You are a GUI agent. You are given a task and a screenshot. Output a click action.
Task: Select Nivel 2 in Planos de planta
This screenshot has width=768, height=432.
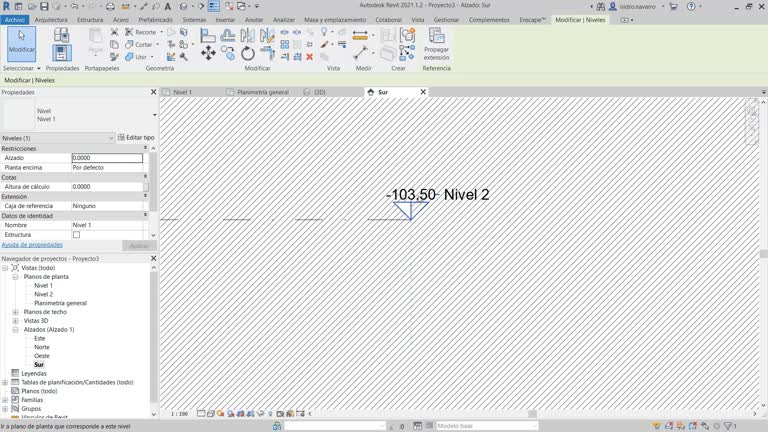(x=43, y=294)
